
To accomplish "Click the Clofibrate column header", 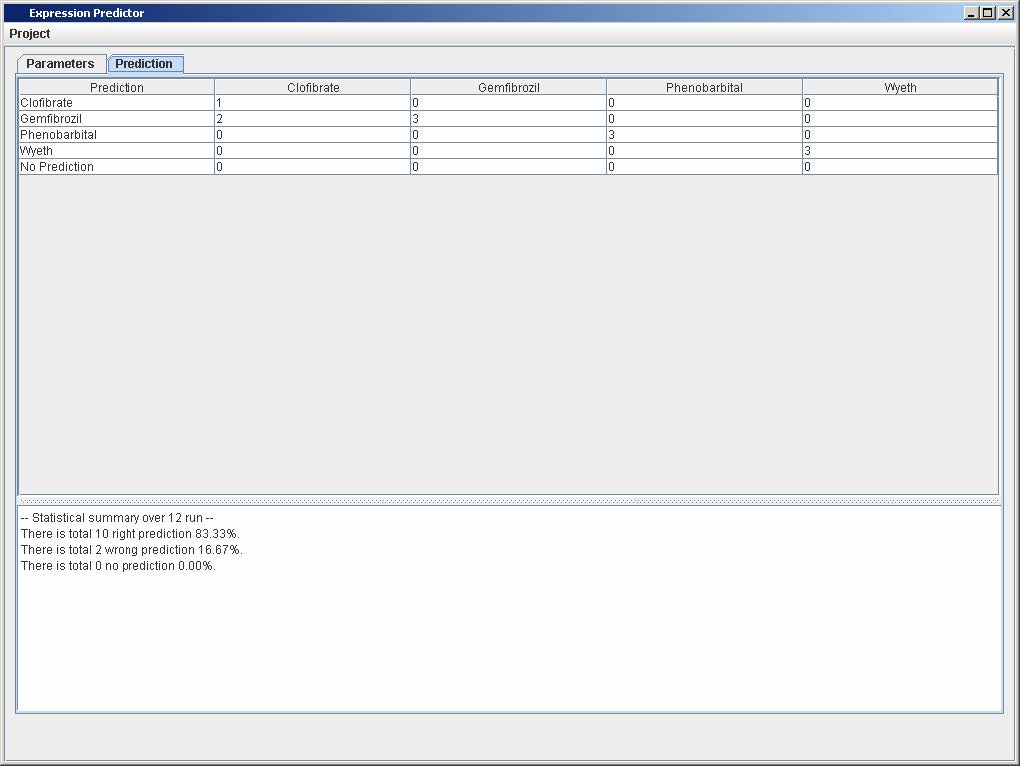I will (x=313, y=87).
